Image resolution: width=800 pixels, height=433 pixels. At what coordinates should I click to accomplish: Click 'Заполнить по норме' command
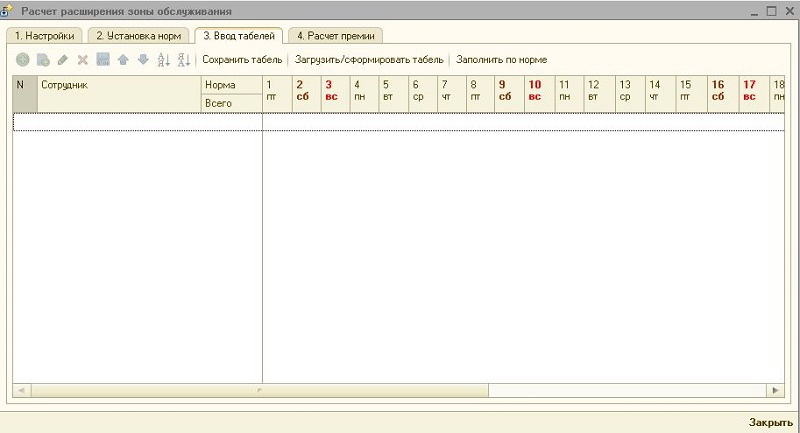tap(502, 60)
